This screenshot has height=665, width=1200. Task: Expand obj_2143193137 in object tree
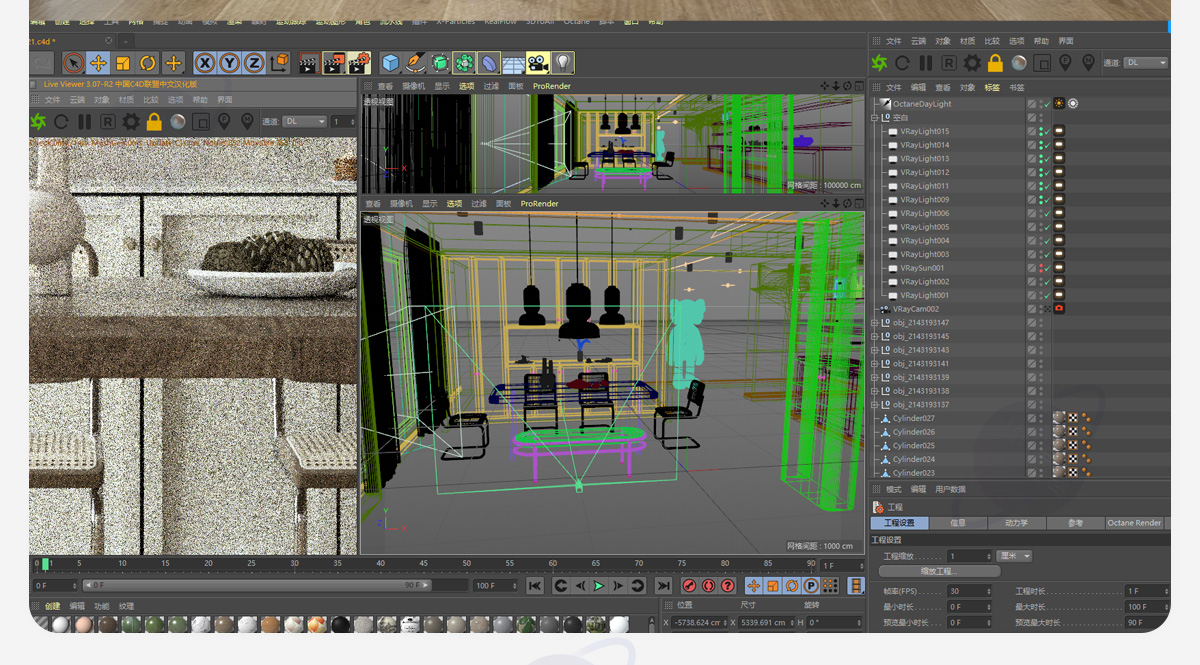pyautogui.click(x=875, y=405)
